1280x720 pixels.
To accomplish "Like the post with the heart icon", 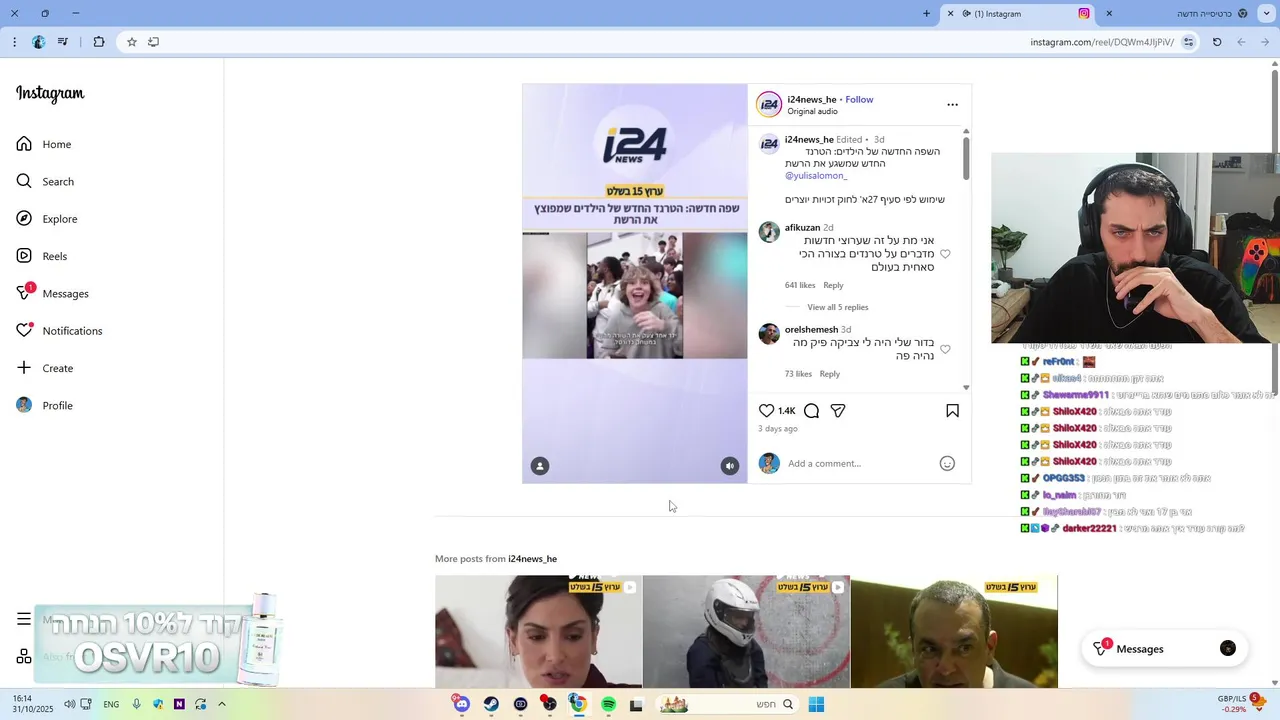I will click(x=766, y=411).
